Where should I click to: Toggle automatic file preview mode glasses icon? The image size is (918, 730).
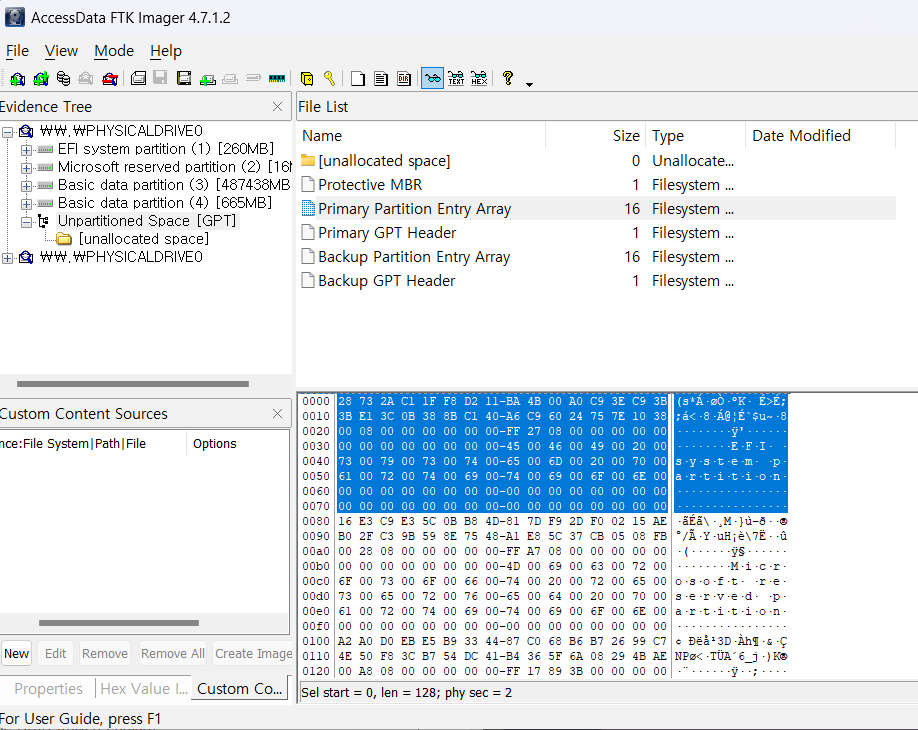tap(432, 78)
